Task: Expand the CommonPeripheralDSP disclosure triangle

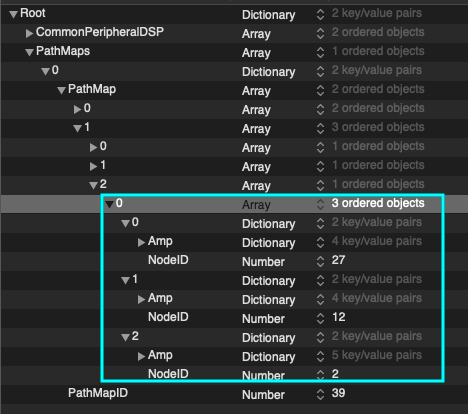Action: 29,33
